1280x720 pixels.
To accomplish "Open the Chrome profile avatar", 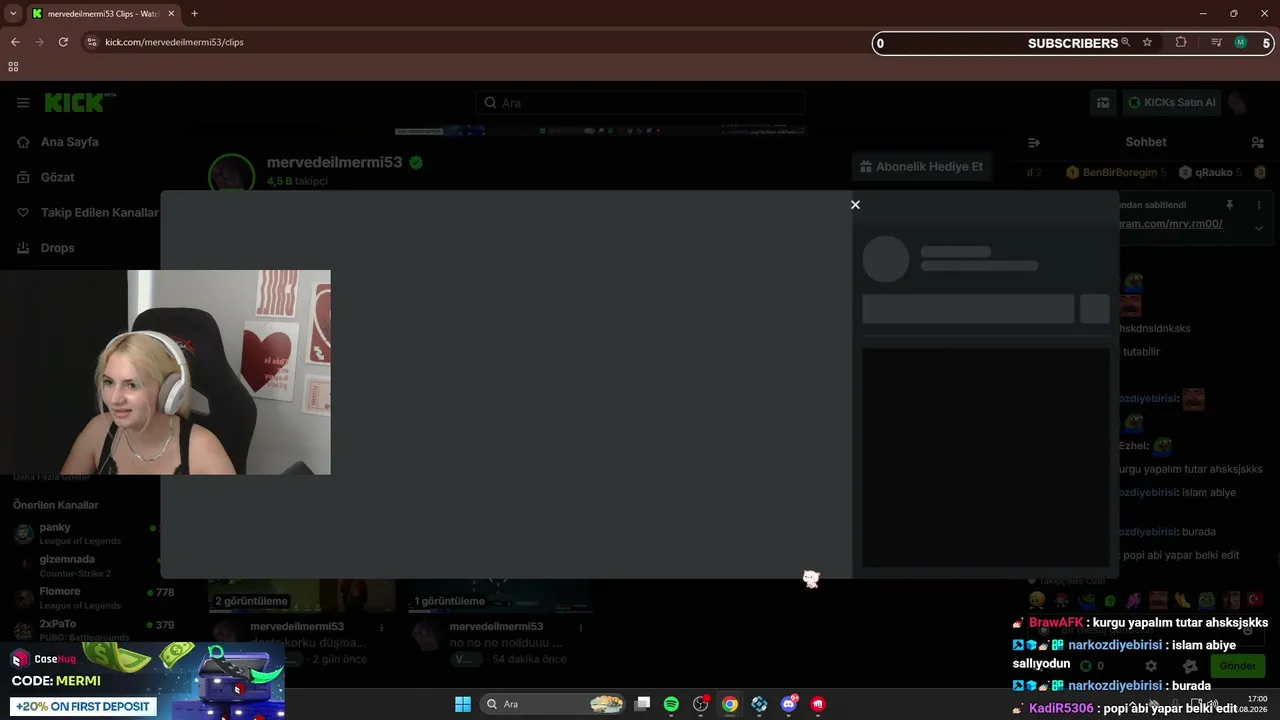I will point(1240,42).
